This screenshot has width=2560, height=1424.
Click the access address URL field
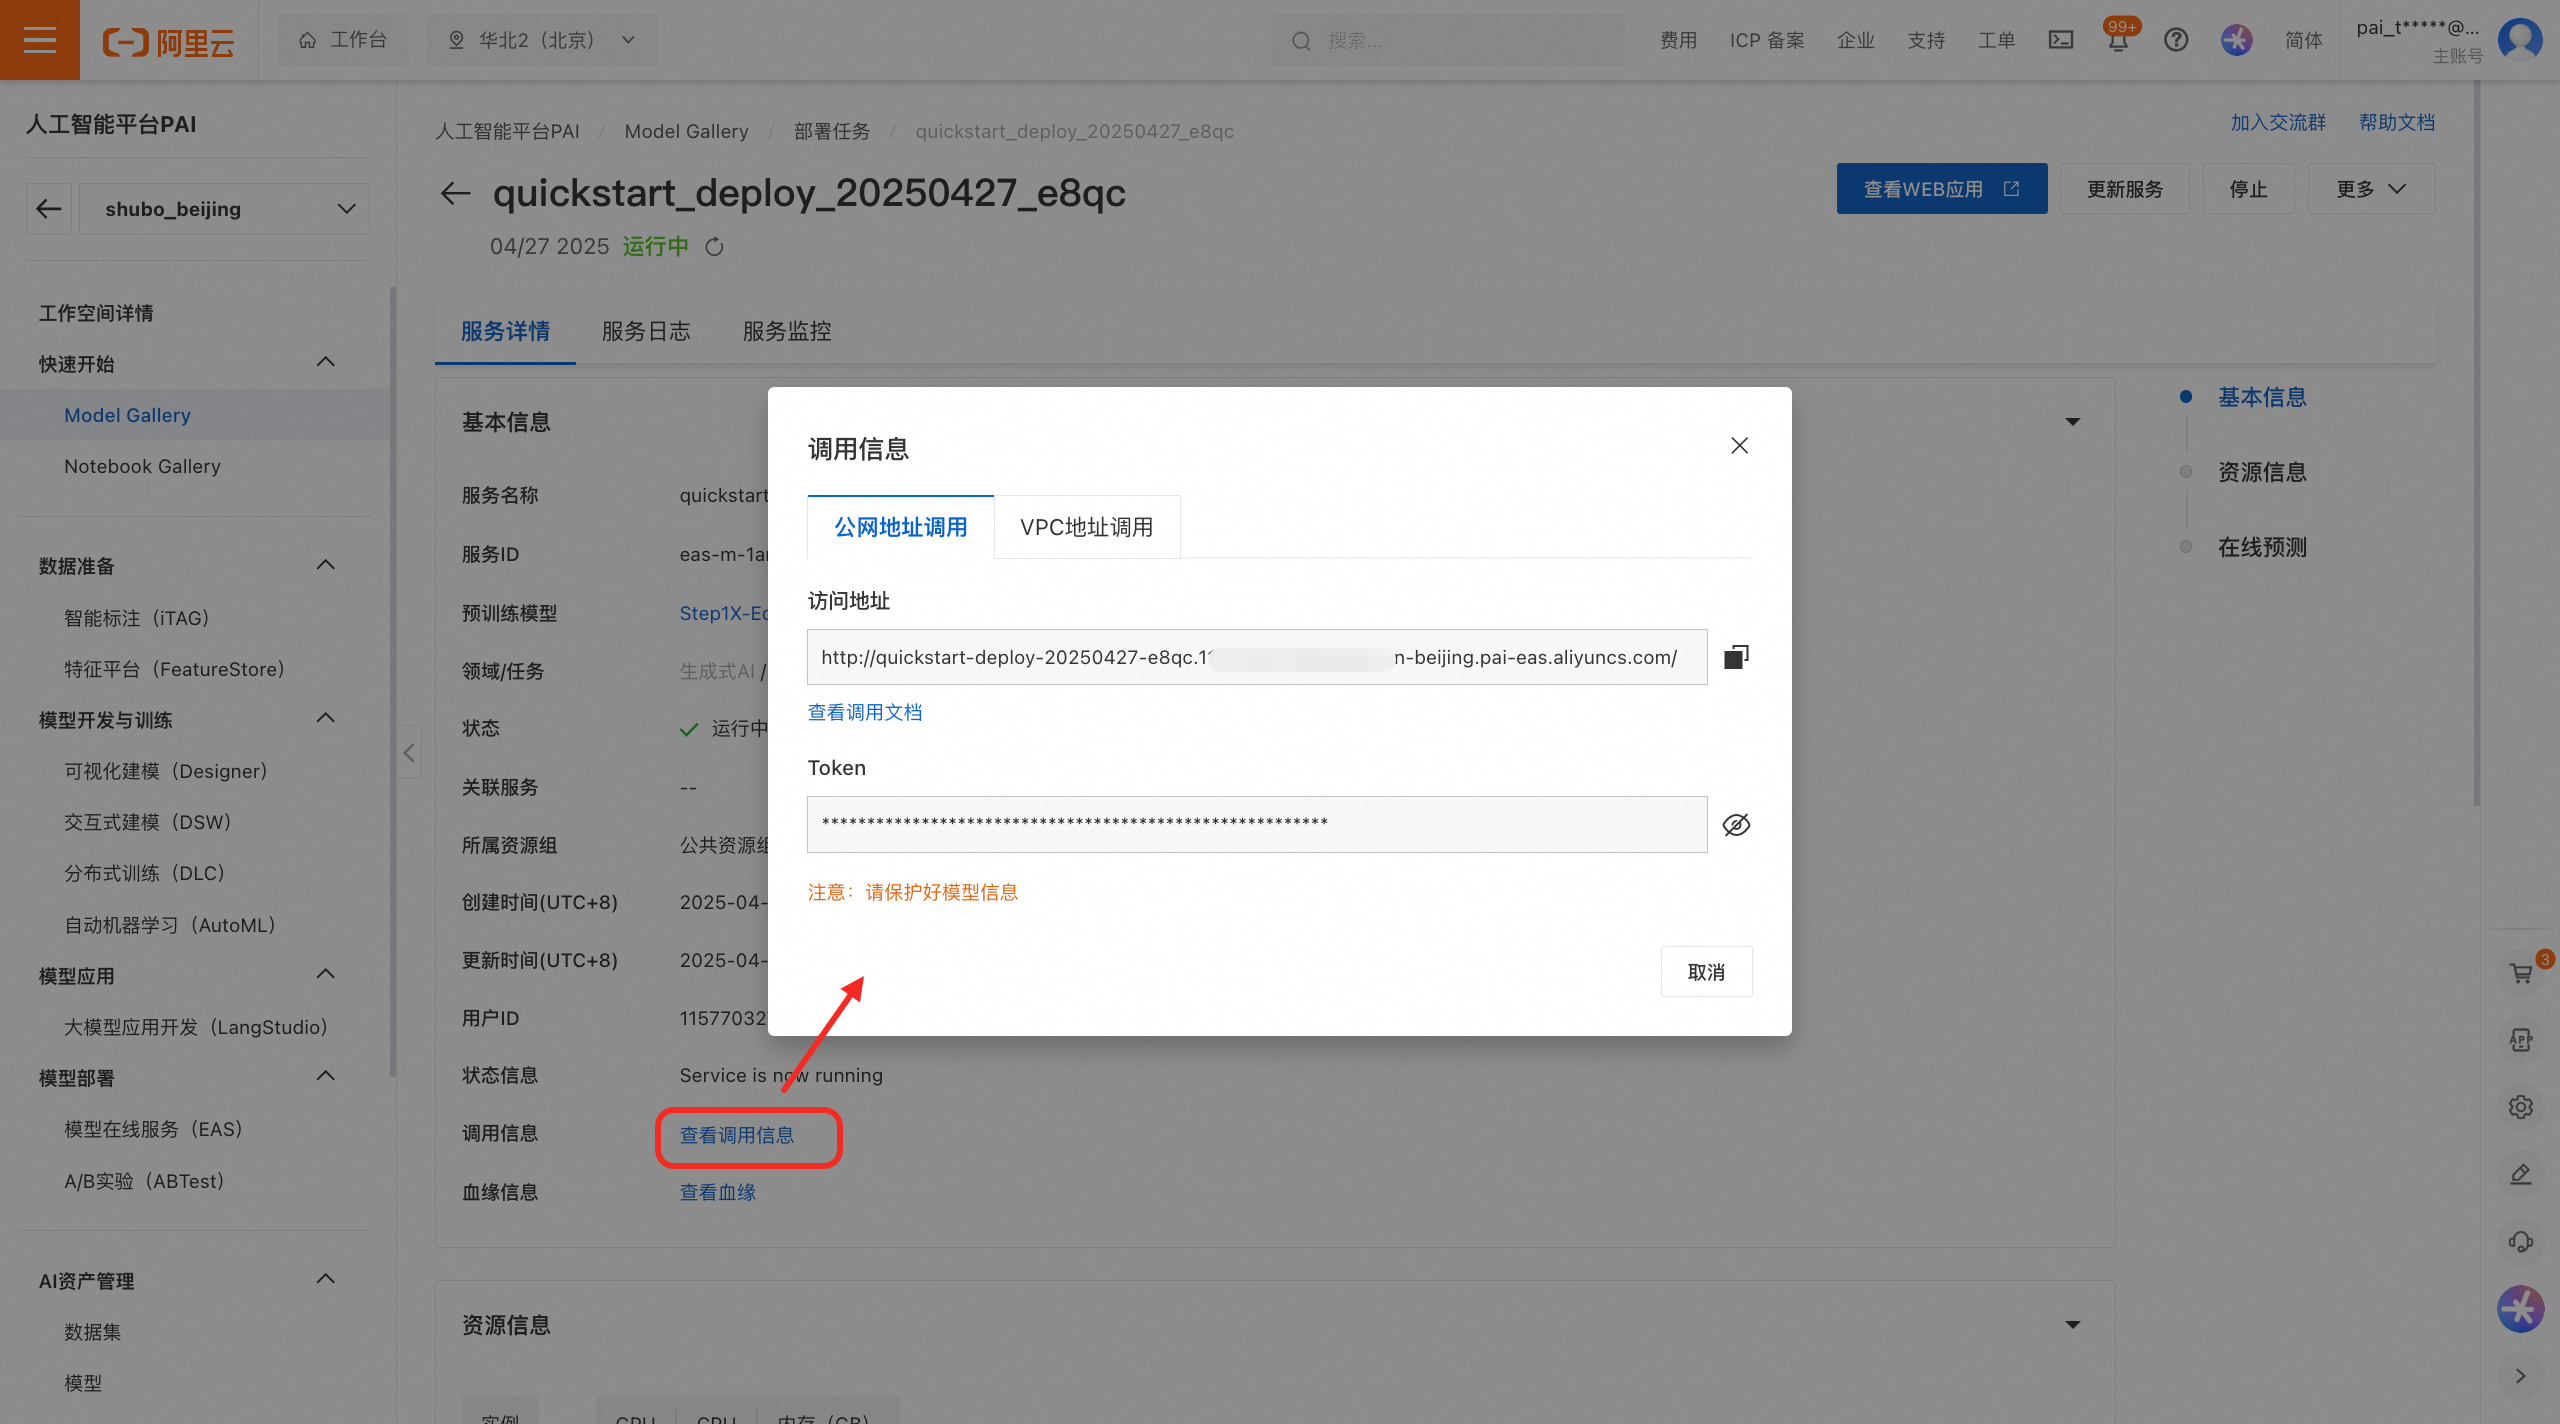[x=1257, y=657]
